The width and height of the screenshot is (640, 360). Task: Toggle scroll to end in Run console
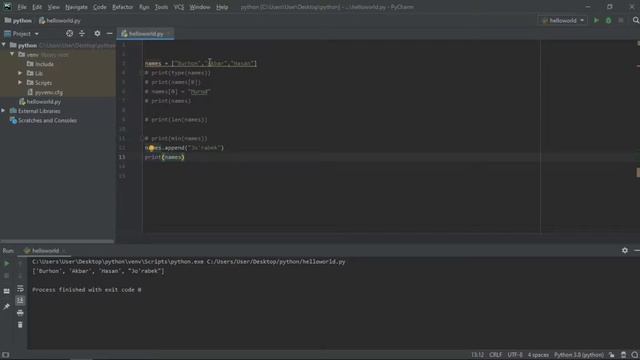[x=20, y=300]
